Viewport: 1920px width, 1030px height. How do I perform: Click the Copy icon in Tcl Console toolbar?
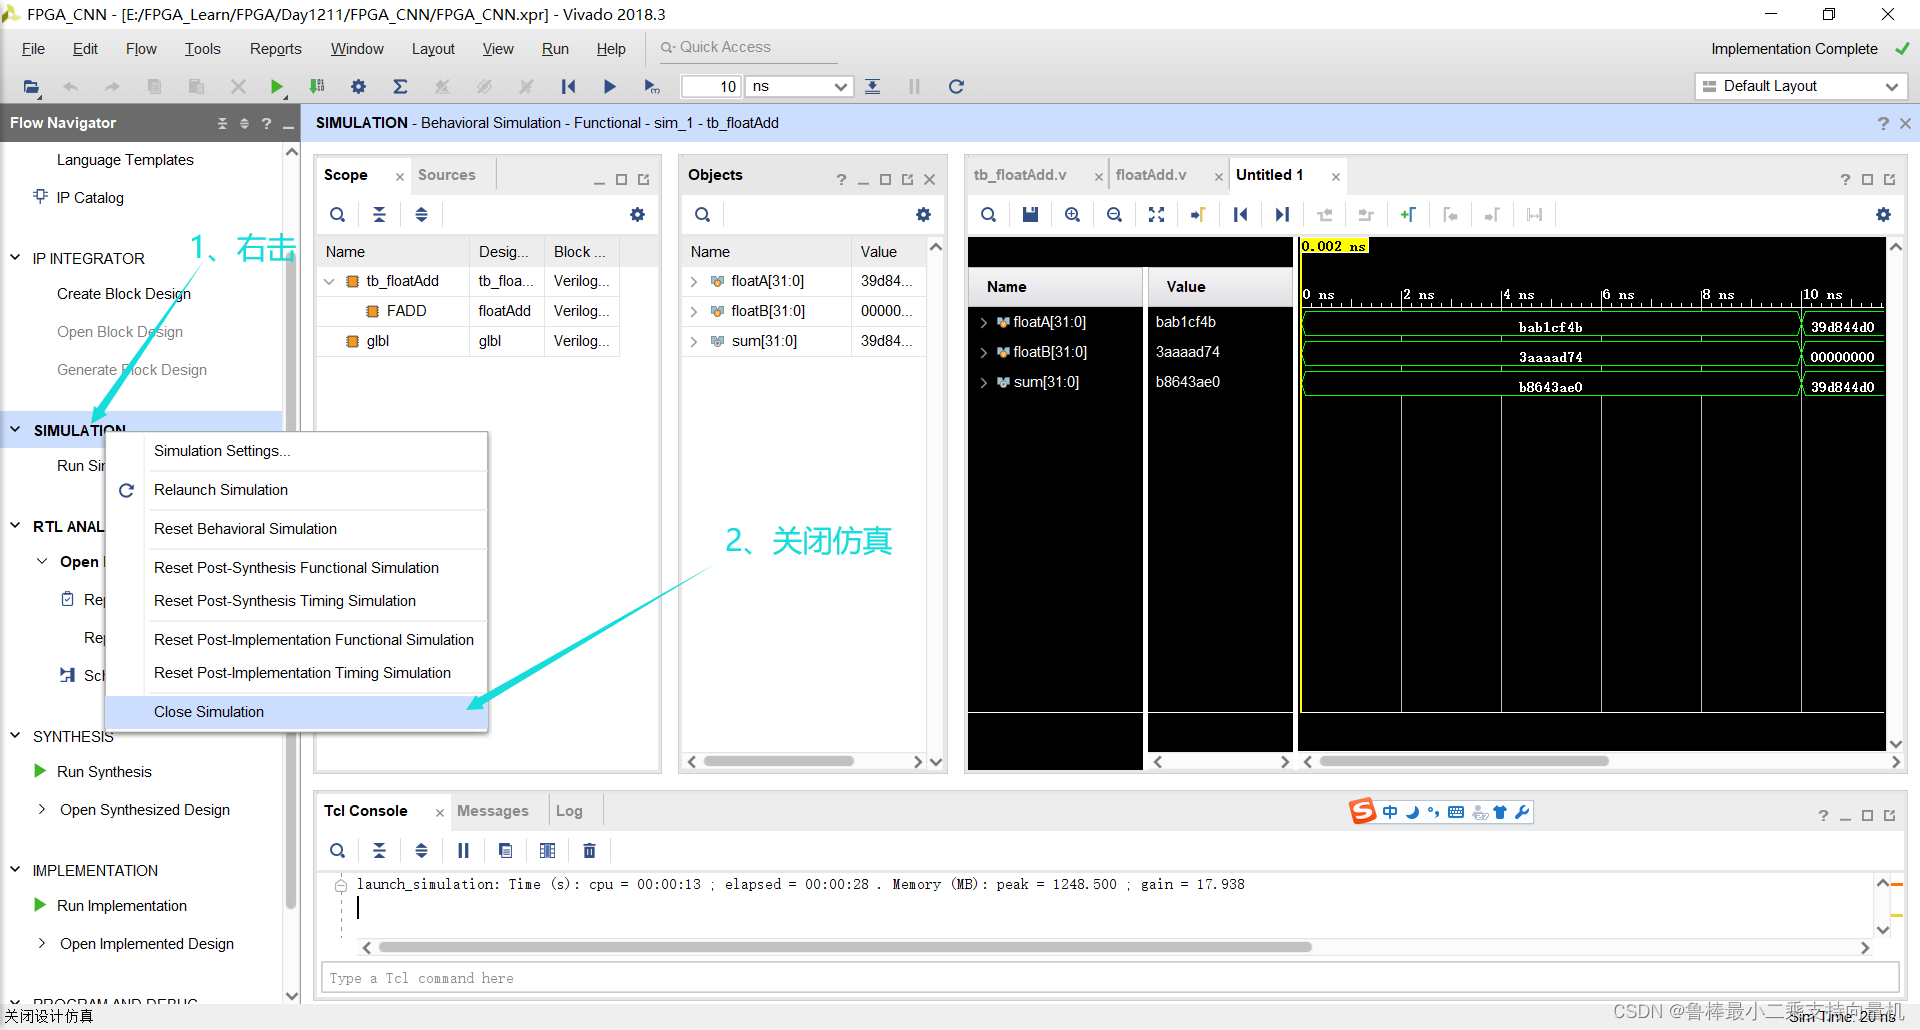coord(505,851)
